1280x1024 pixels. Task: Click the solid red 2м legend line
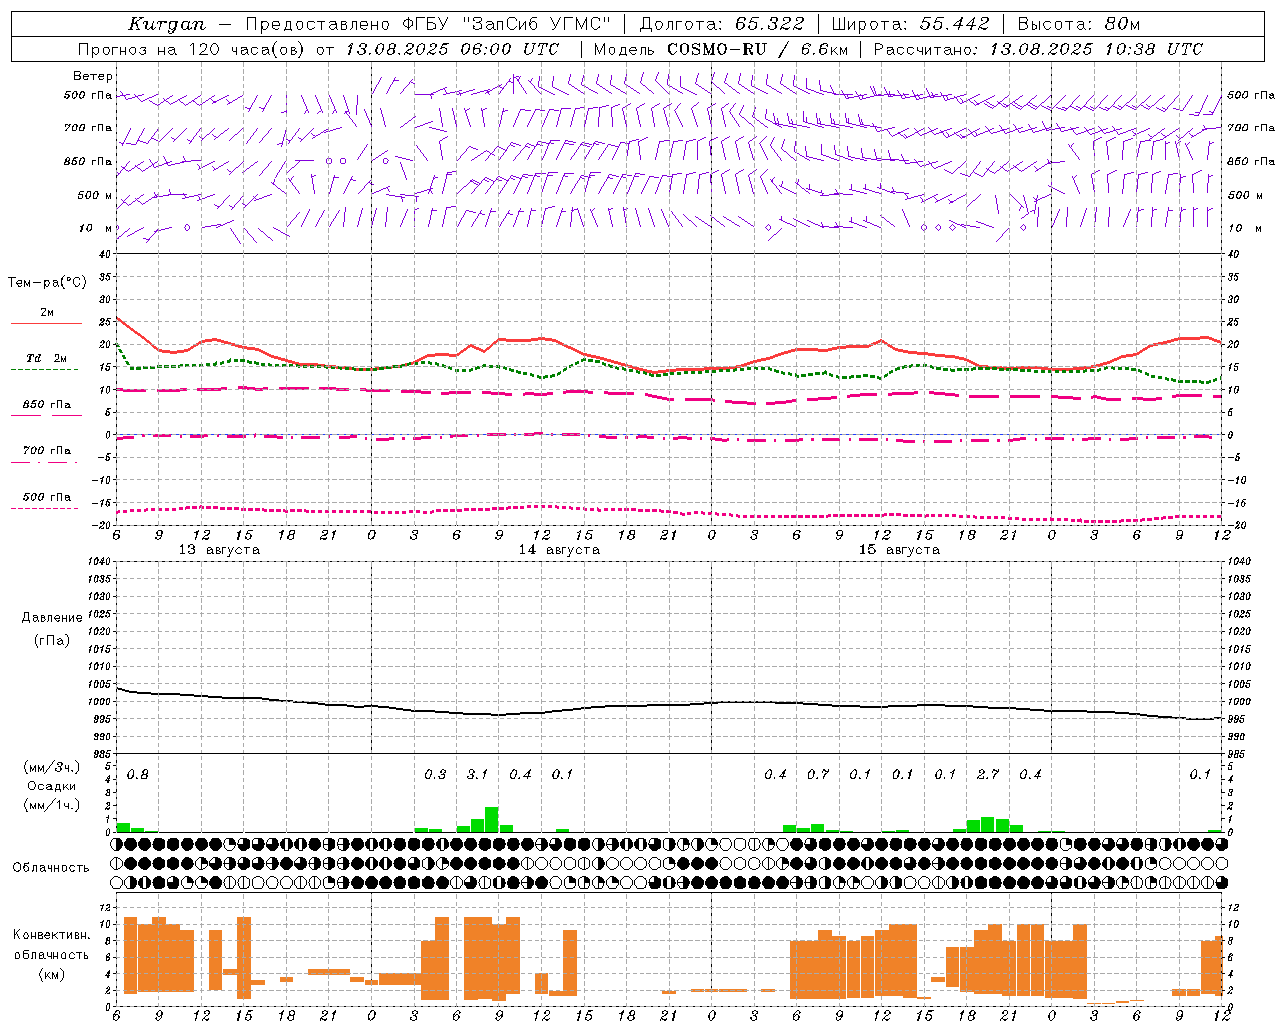(x=46, y=323)
